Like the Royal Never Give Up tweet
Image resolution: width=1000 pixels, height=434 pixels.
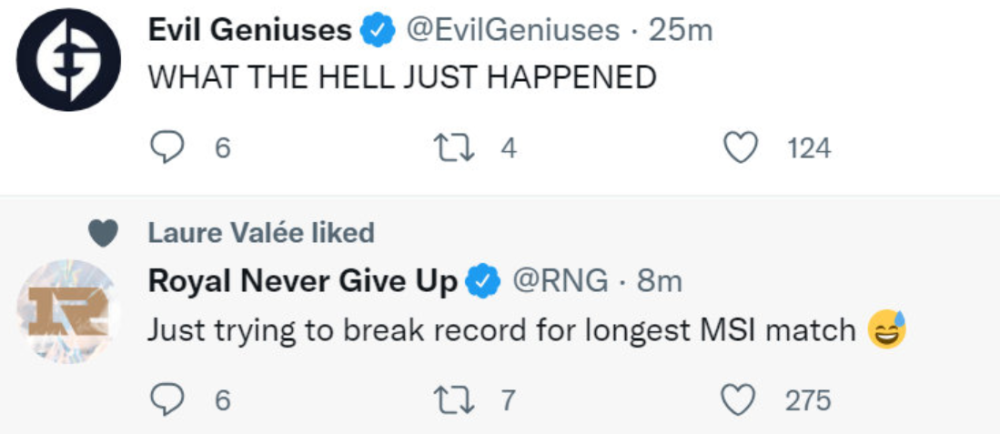tap(740, 401)
